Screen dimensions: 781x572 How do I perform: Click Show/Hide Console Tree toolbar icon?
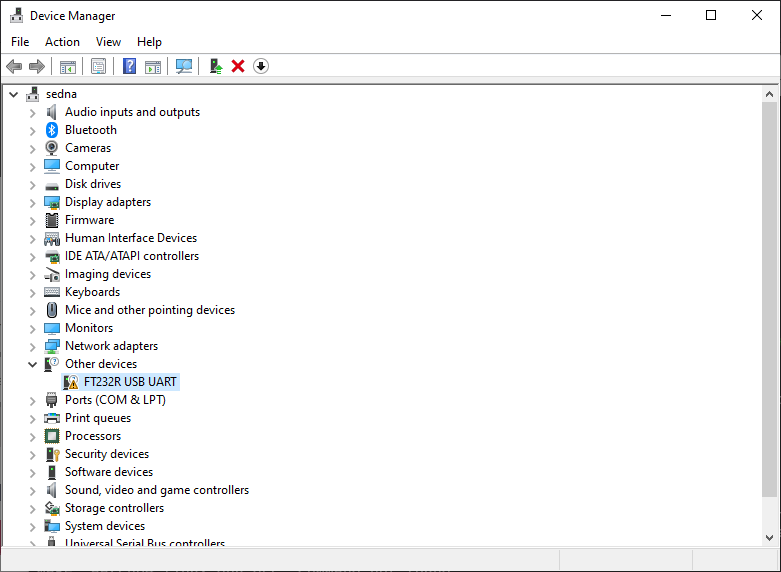click(68, 66)
